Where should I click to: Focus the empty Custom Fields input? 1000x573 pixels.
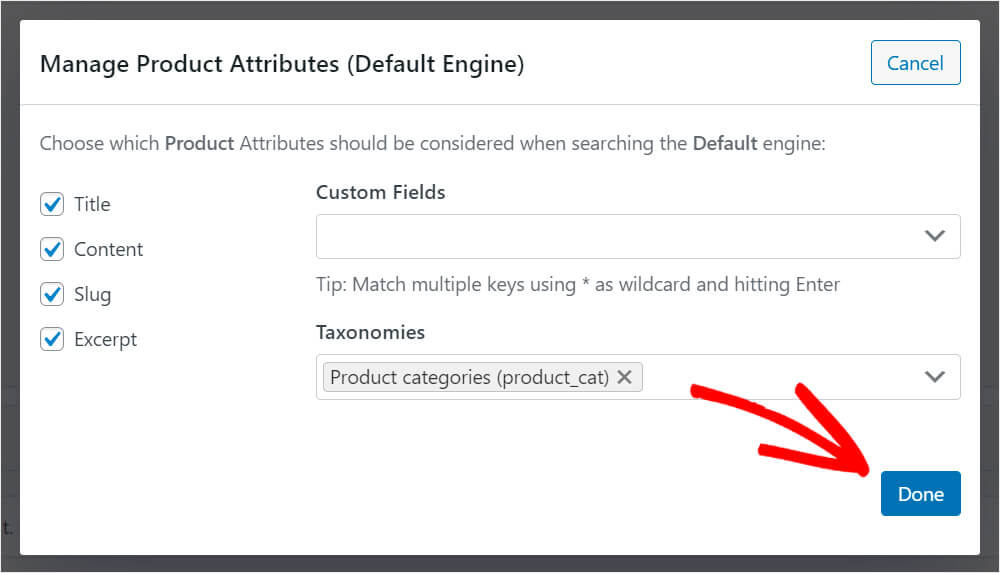pos(619,236)
